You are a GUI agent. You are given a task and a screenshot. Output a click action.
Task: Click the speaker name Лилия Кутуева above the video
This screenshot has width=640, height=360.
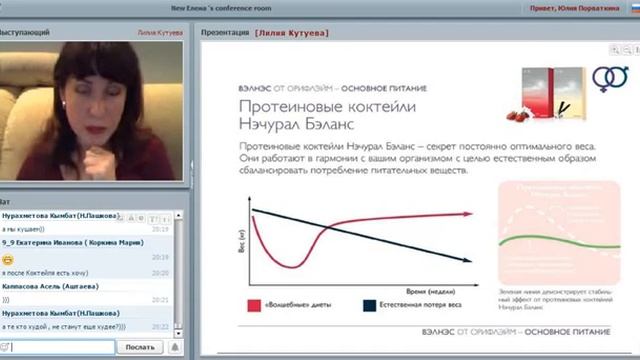point(160,33)
